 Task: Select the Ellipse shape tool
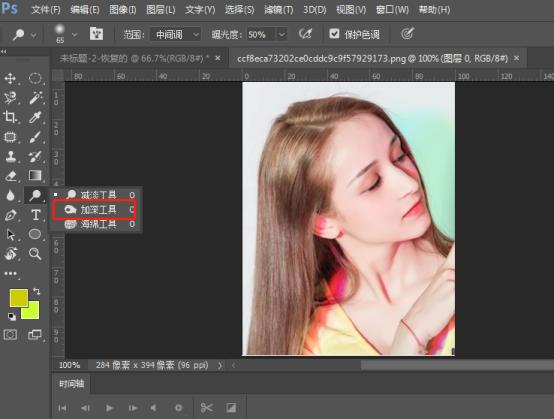point(35,234)
